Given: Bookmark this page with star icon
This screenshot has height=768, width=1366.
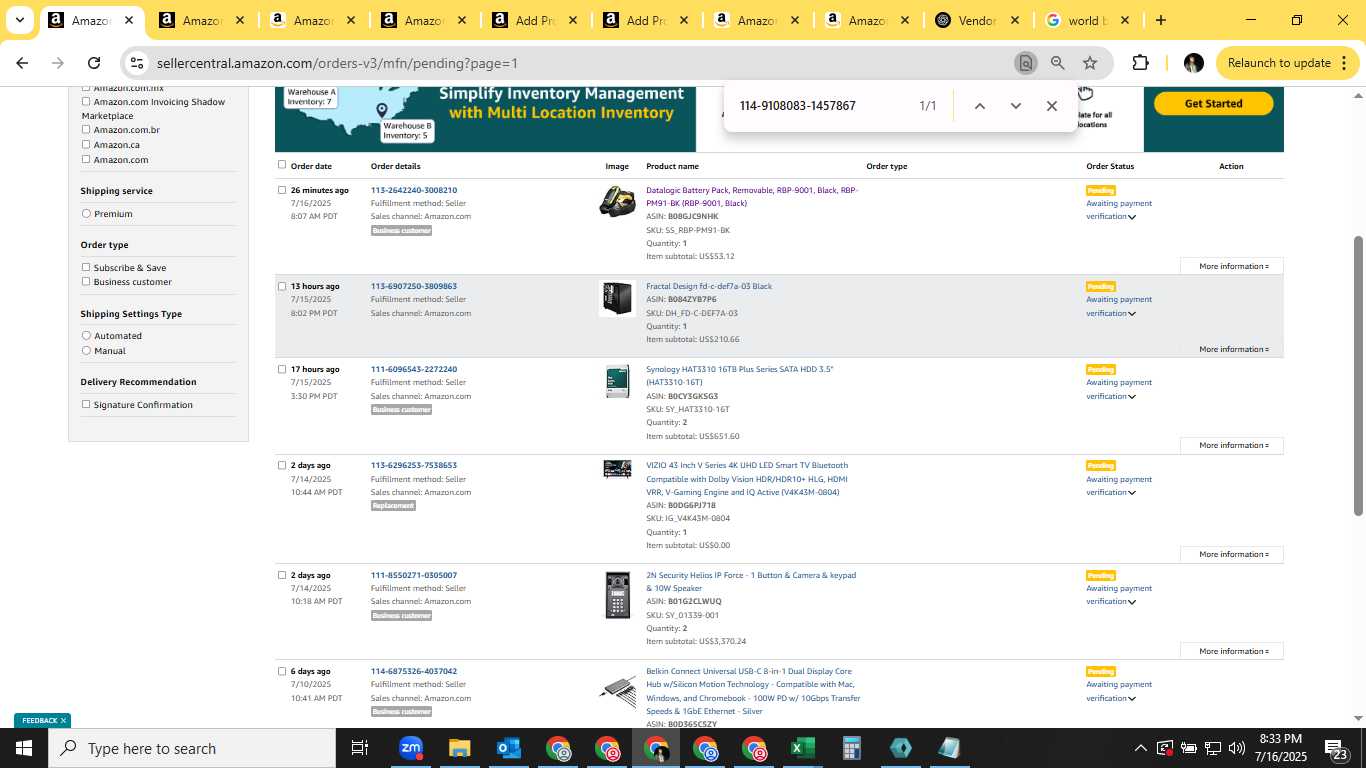Looking at the screenshot, I should [x=1090, y=63].
